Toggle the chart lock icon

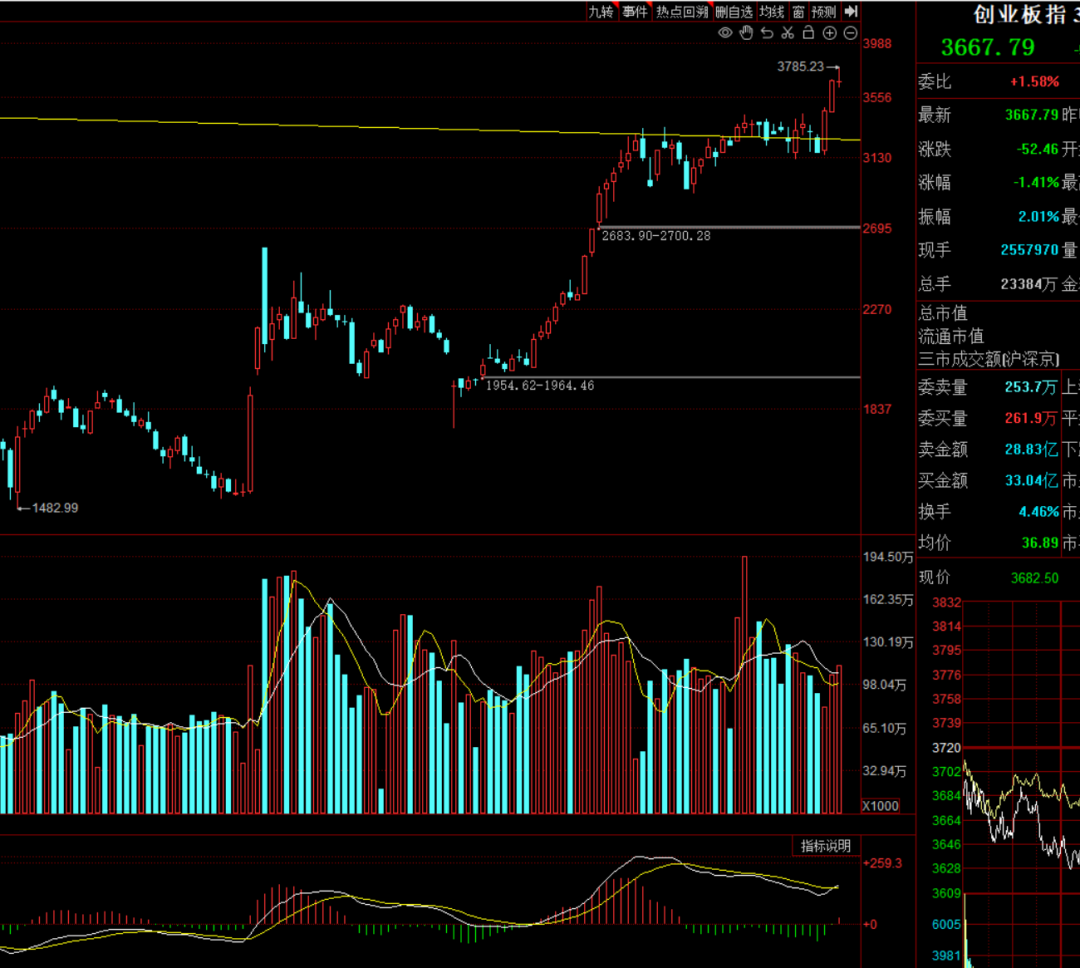point(809,32)
